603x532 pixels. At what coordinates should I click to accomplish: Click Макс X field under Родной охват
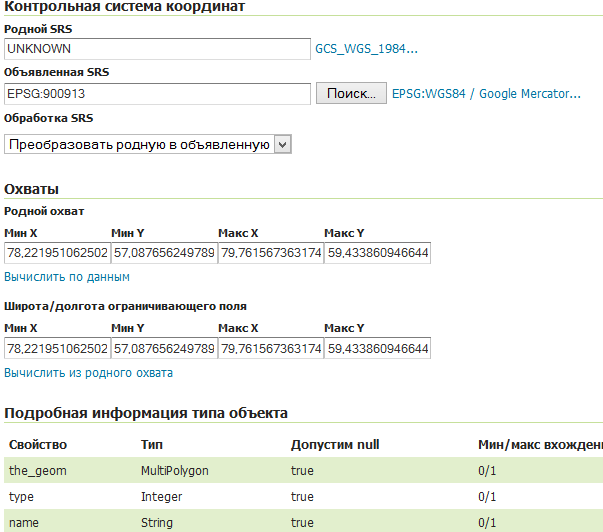tap(271, 253)
